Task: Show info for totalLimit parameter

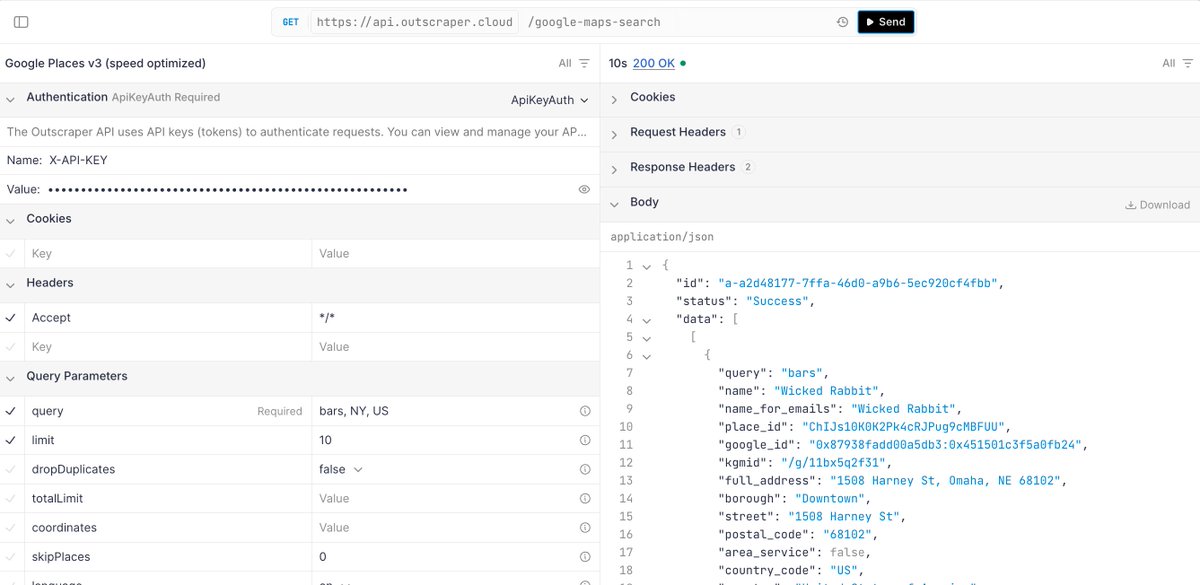Action: (x=585, y=498)
